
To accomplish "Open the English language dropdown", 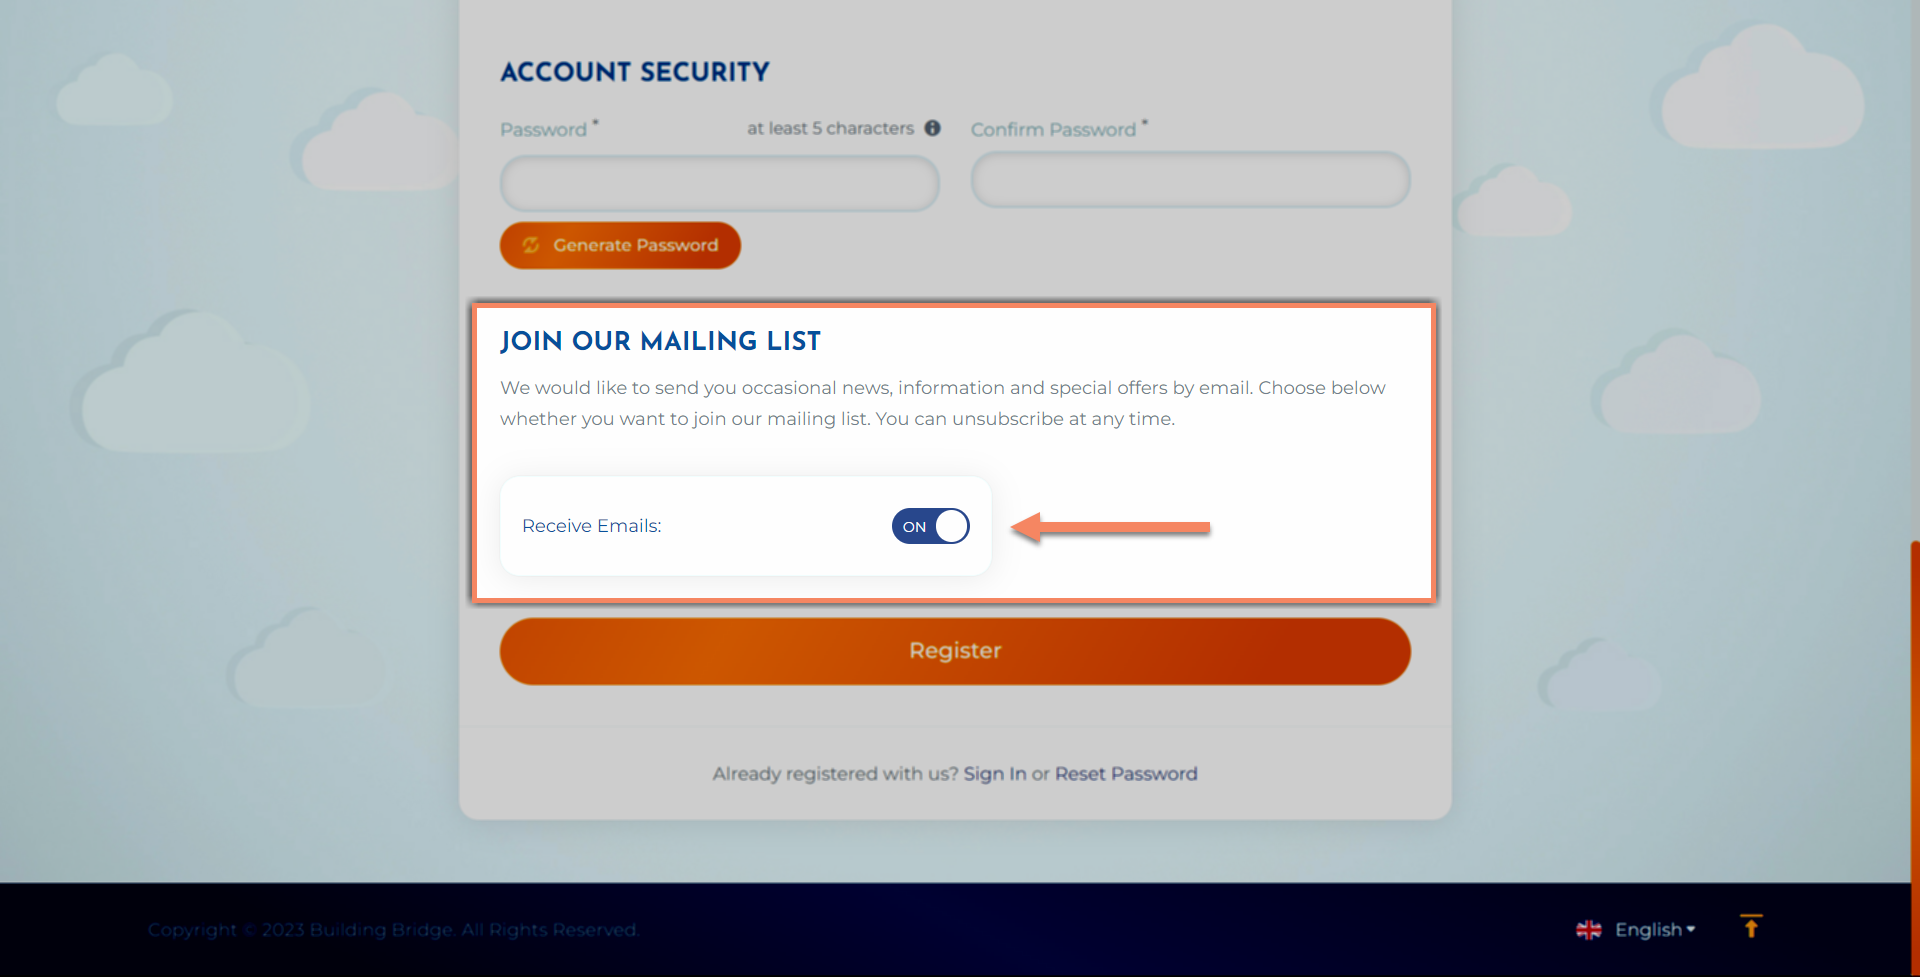I will click(x=1648, y=930).
